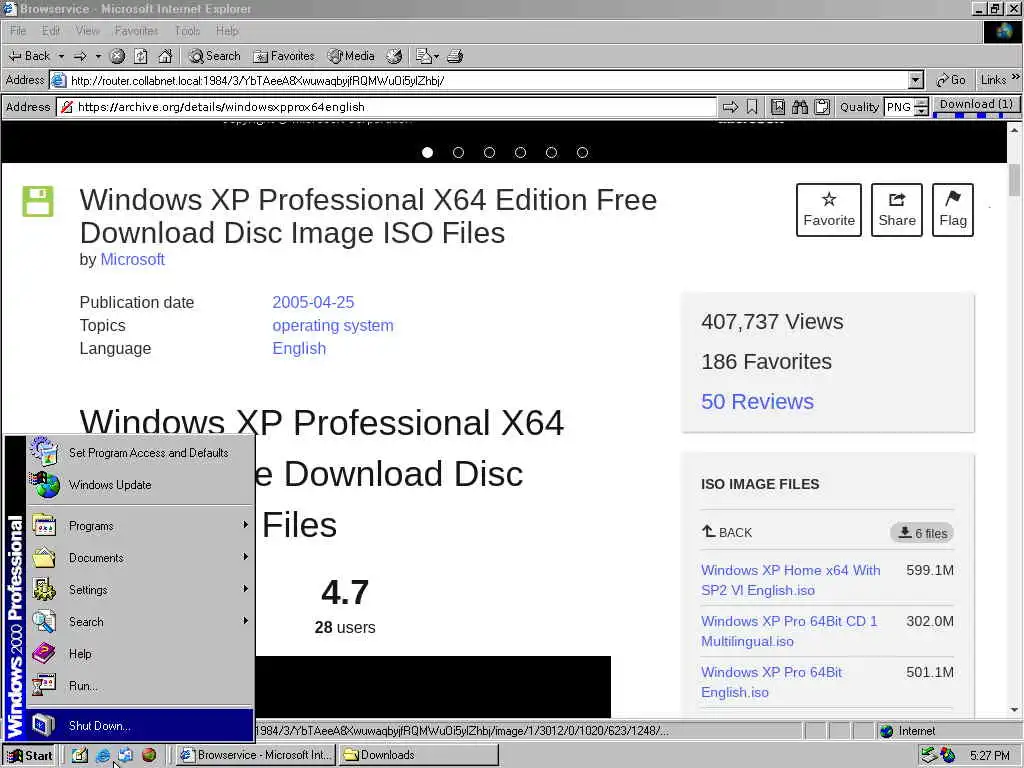1024x768 pixels.
Task: Open the Favorites menu
Action: 136,31
